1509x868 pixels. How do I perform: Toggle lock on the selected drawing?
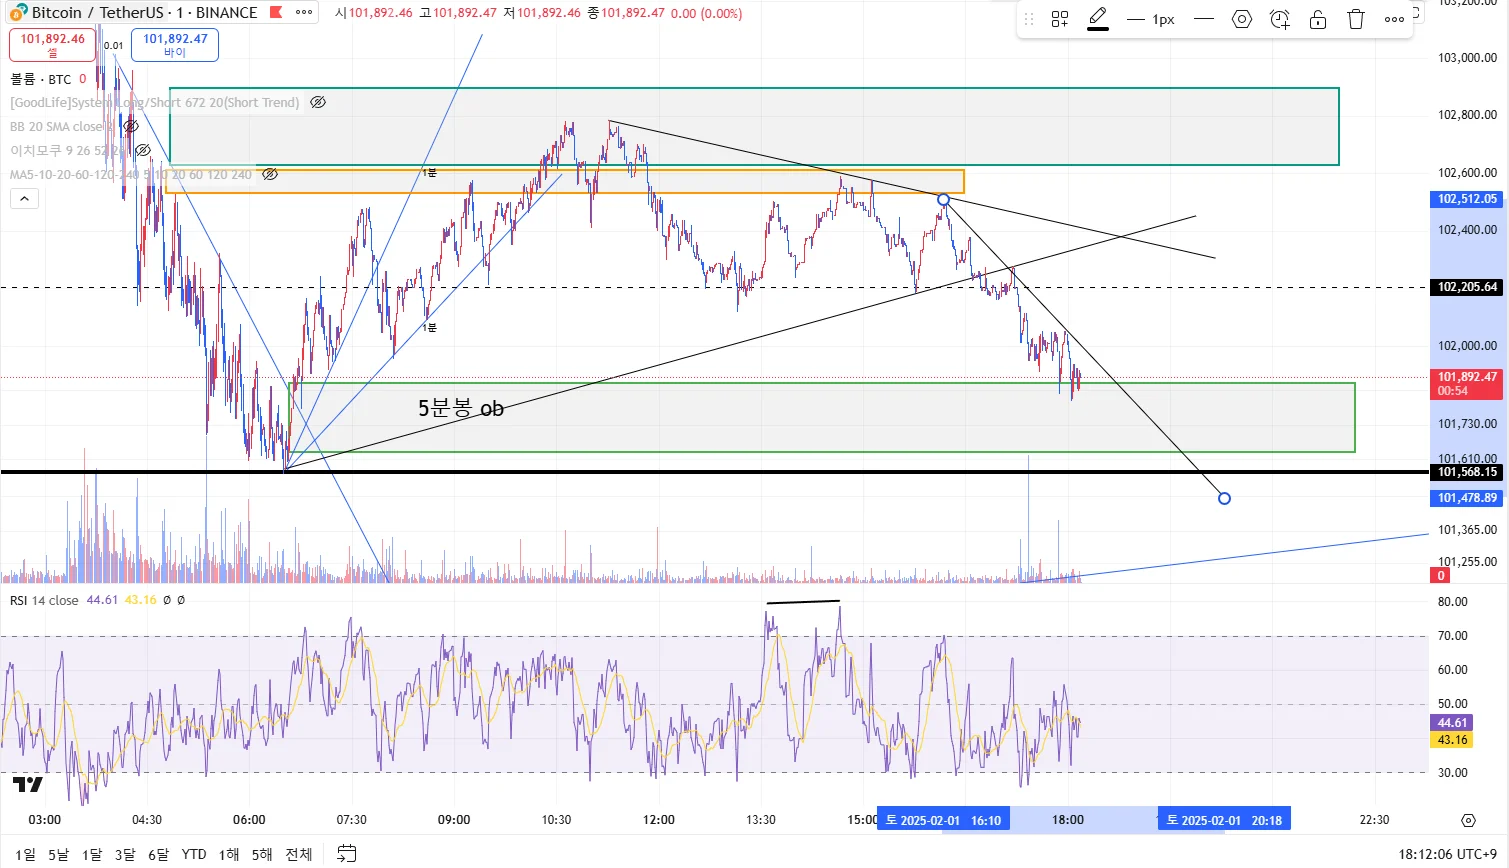tap(1318, 19)
